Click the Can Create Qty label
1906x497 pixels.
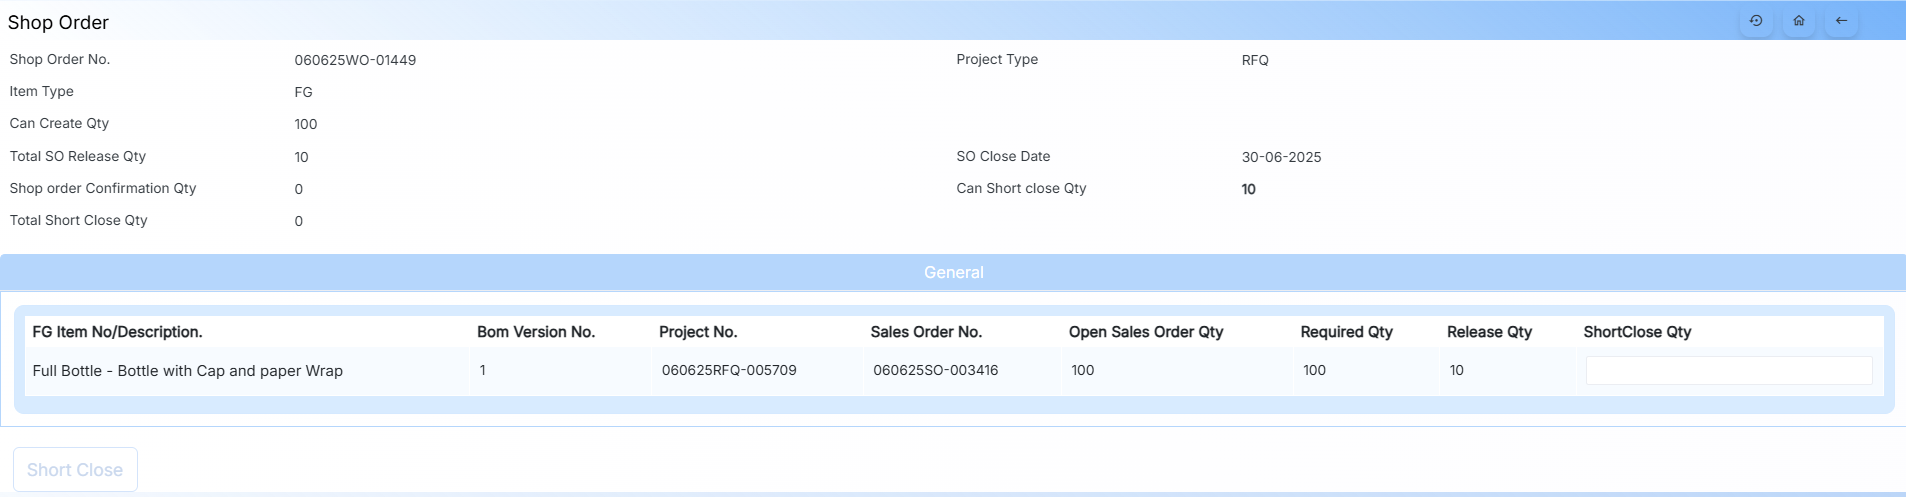(59, 123)
